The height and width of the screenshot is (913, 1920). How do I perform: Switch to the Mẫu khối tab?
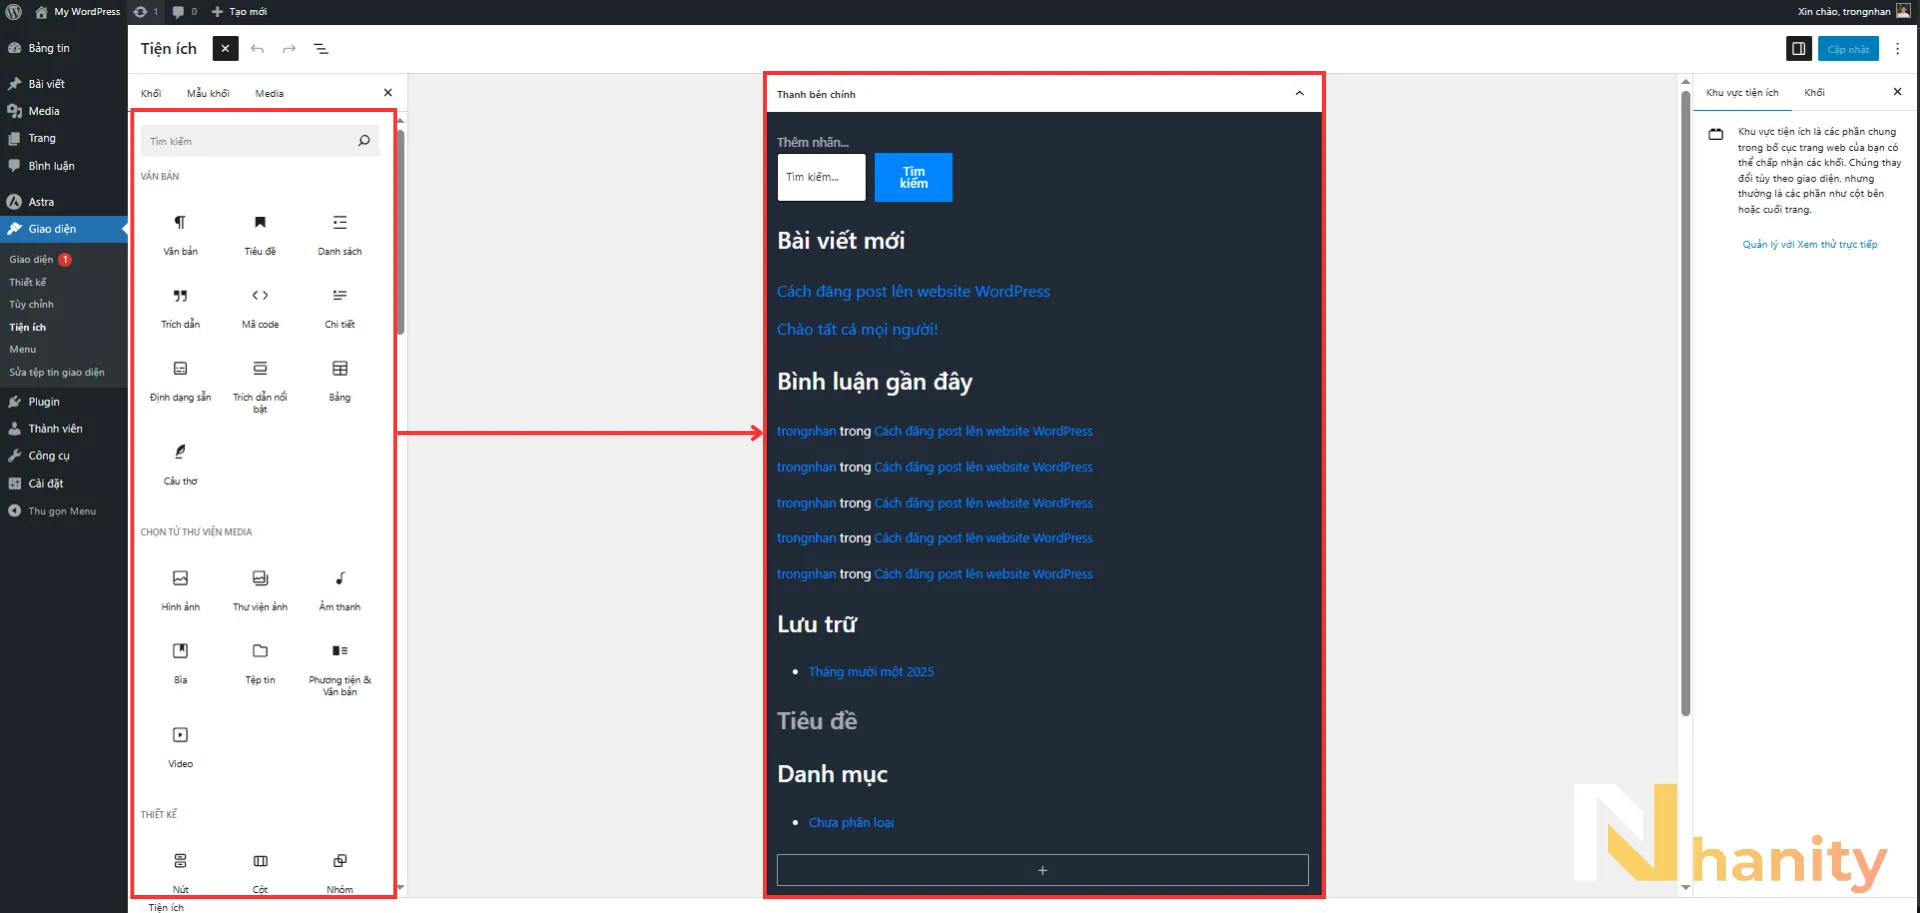(x=208, y=93)
